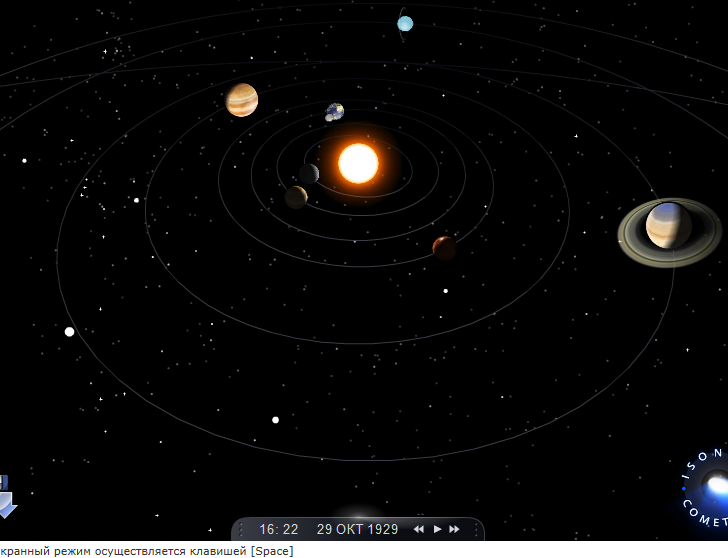Select the striped planet Jupiter
The height and width of the screenshot is (558, 728).
(241, 100)
